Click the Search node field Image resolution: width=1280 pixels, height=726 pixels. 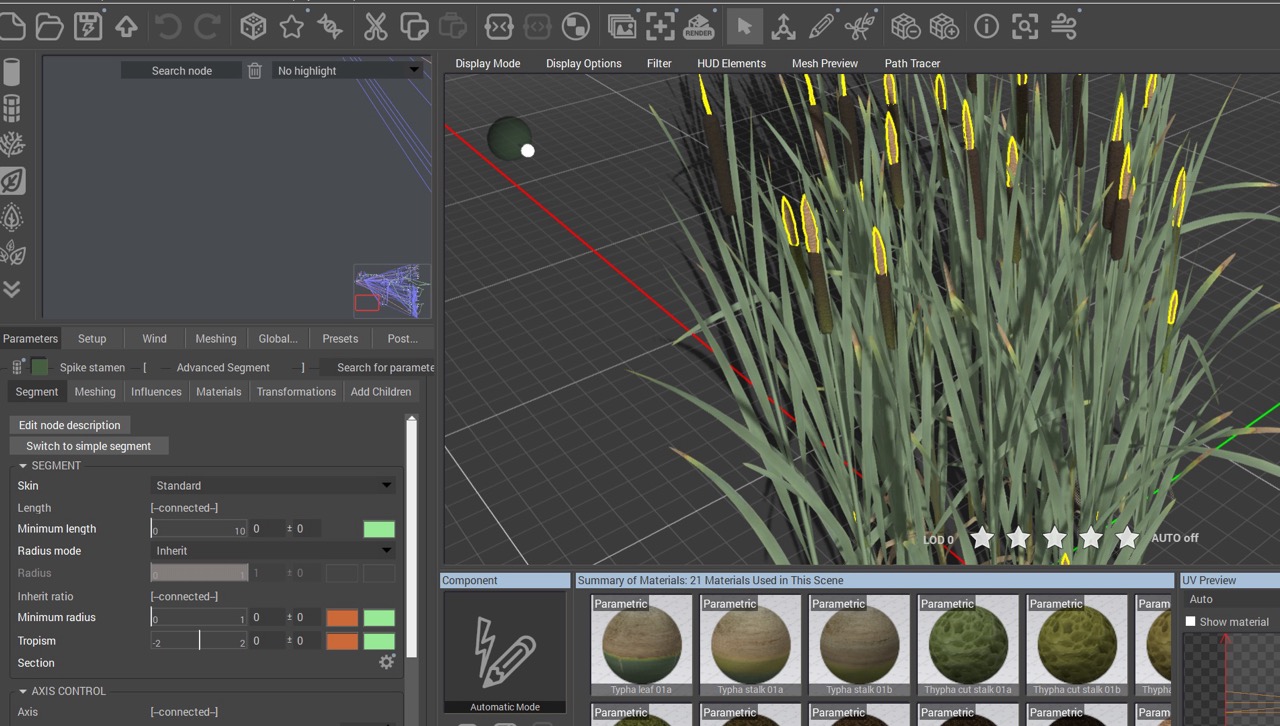point(181,71)
